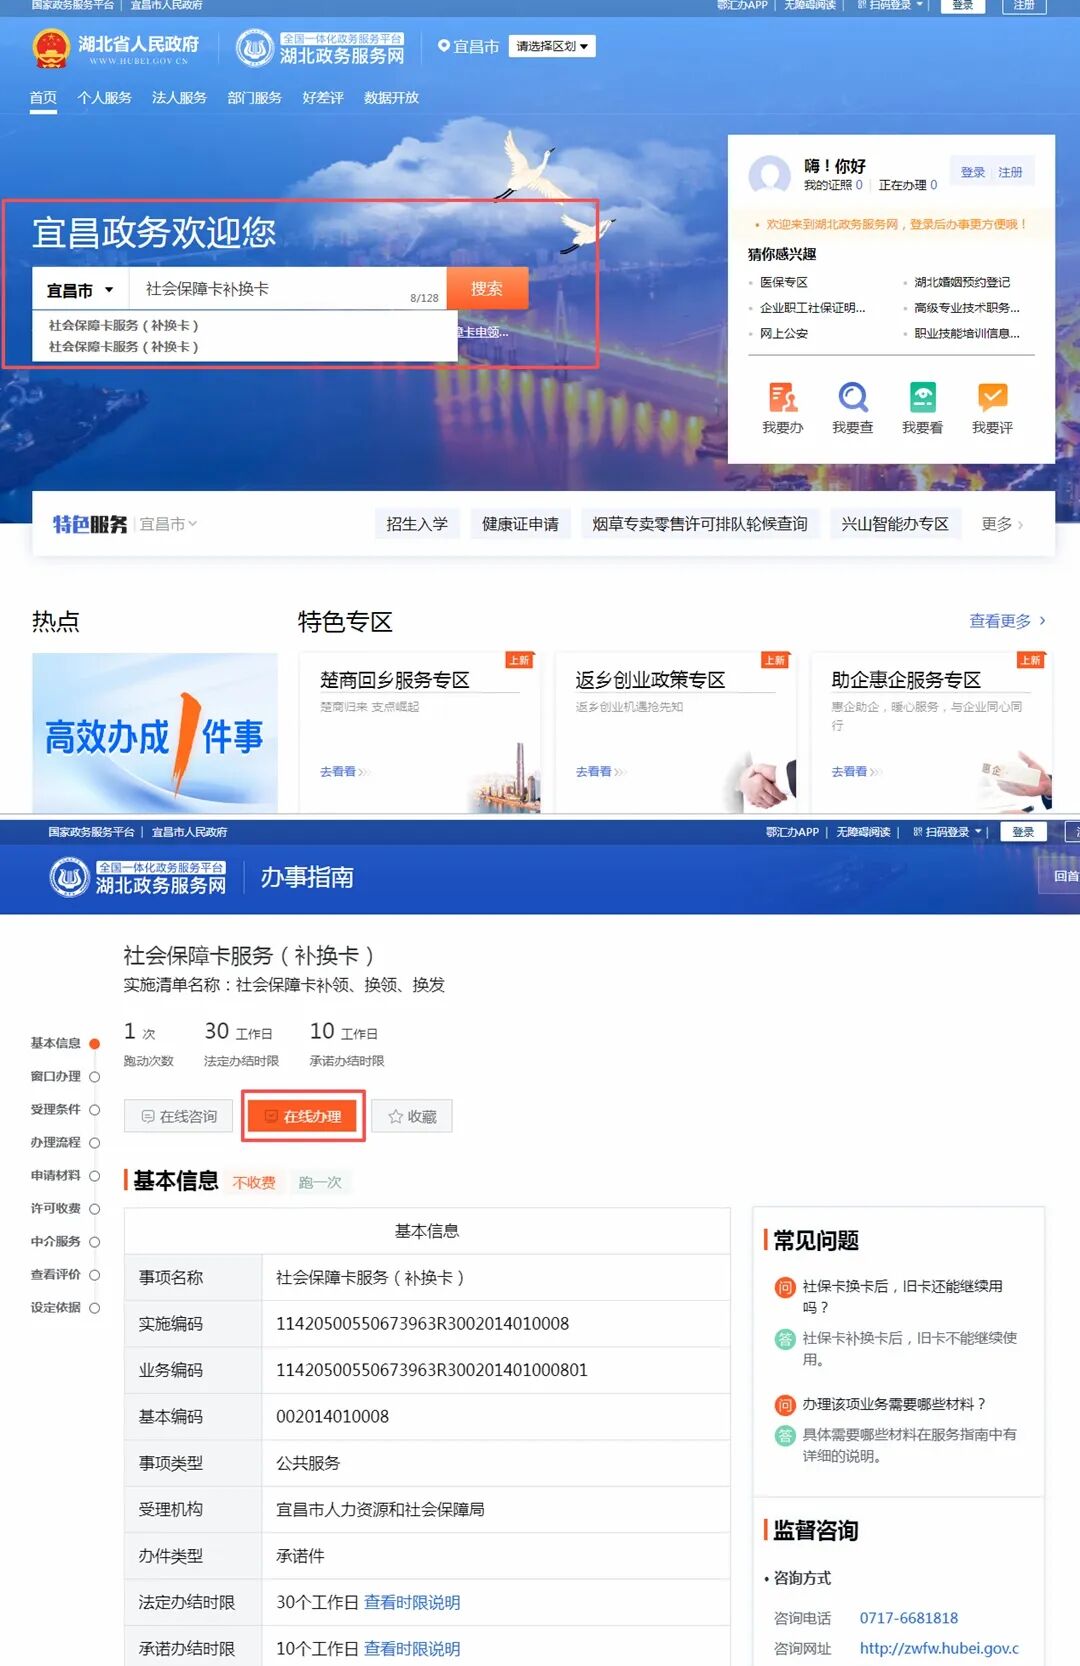Click the 在线咨询 chat button
The height and width of the screenshot is (1666, 1080).
tap(179, 1116)
